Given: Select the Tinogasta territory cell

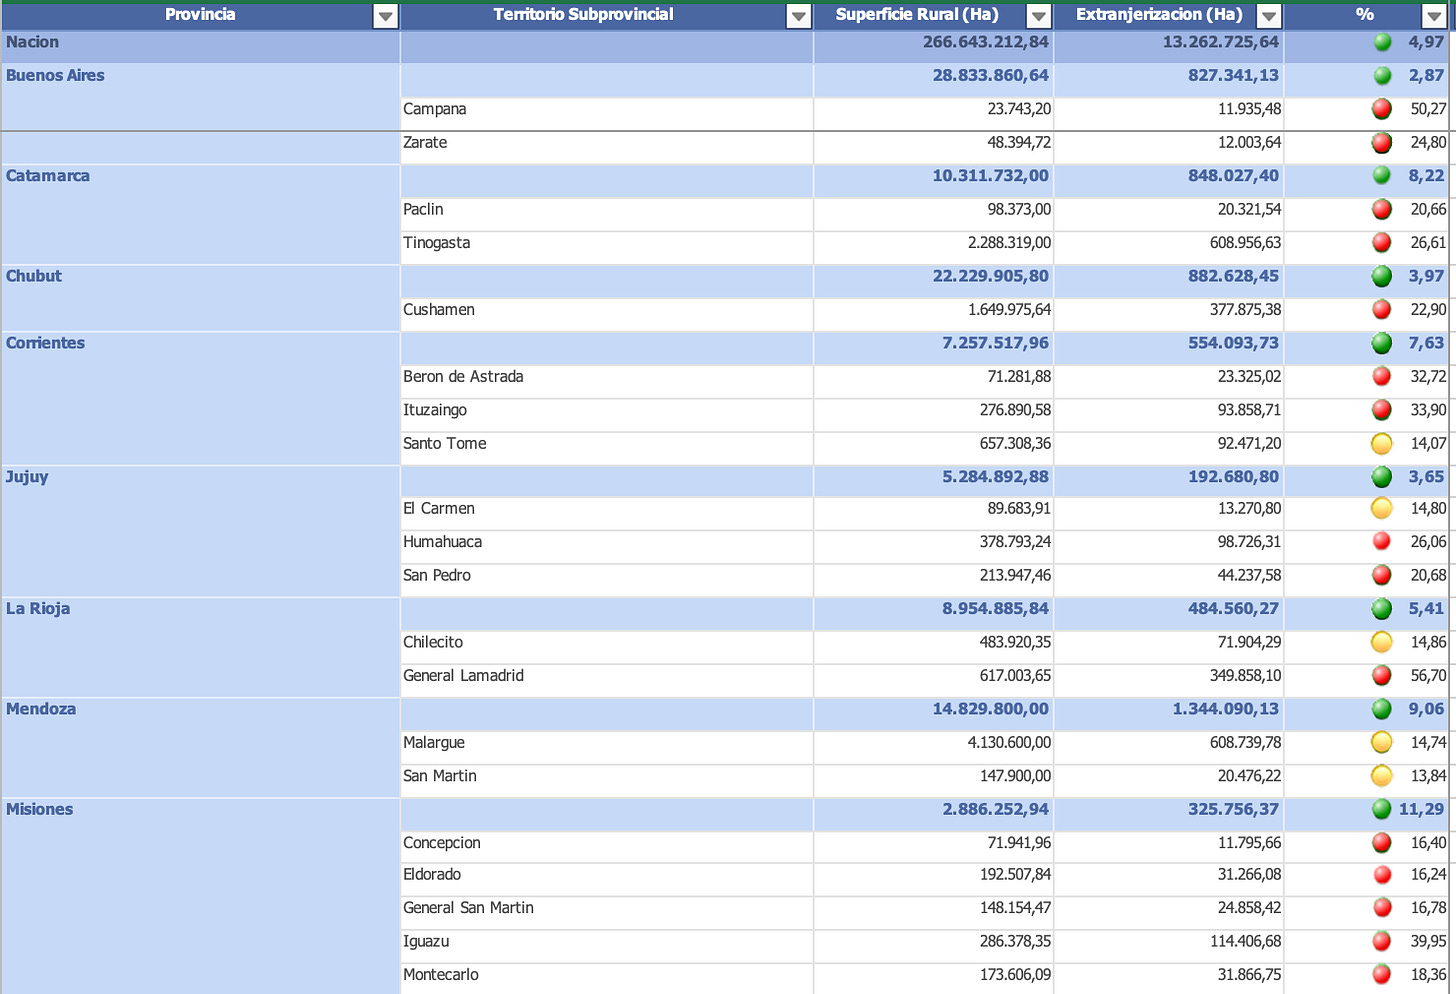Looking at the screenshot, I should click(607, 243).
